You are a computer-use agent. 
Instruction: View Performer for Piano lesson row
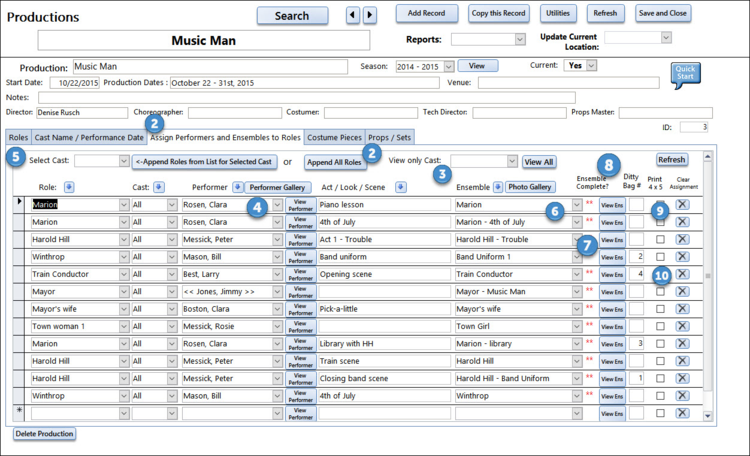[x=300, y=205]
